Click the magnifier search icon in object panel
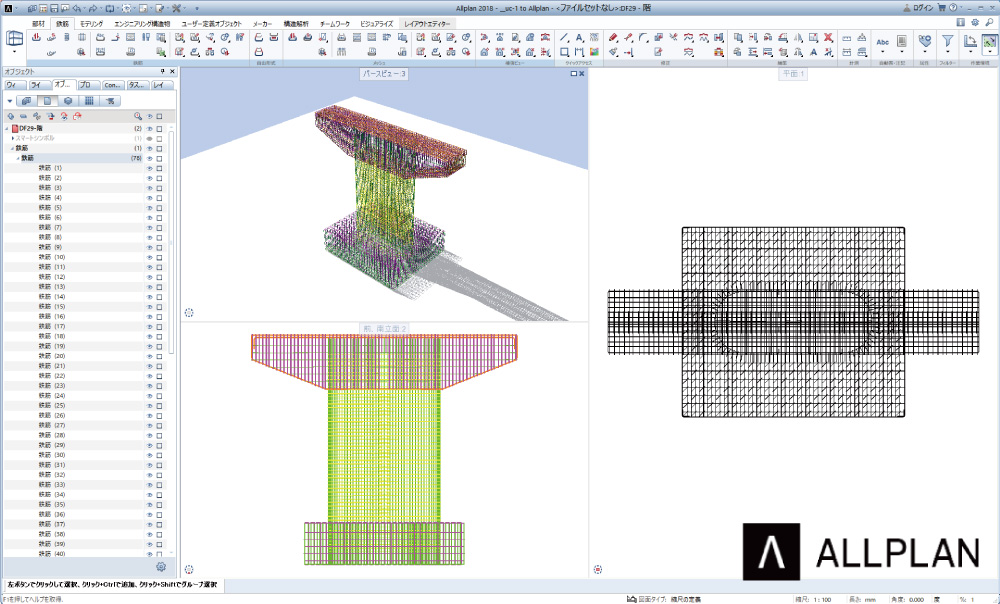This screenshot has width=1000, height=604. pos(138,116)
